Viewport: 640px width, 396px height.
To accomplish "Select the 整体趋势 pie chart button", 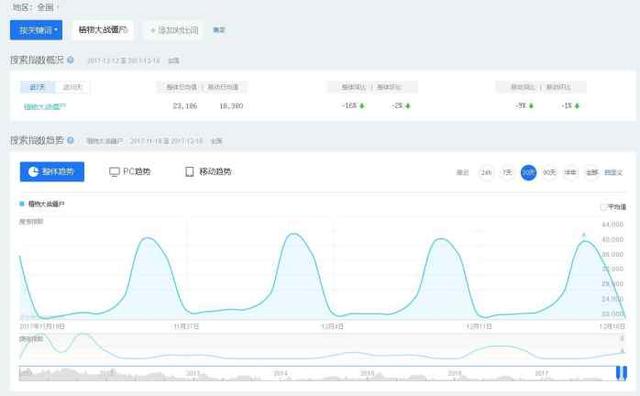I will tap(52, 172).
